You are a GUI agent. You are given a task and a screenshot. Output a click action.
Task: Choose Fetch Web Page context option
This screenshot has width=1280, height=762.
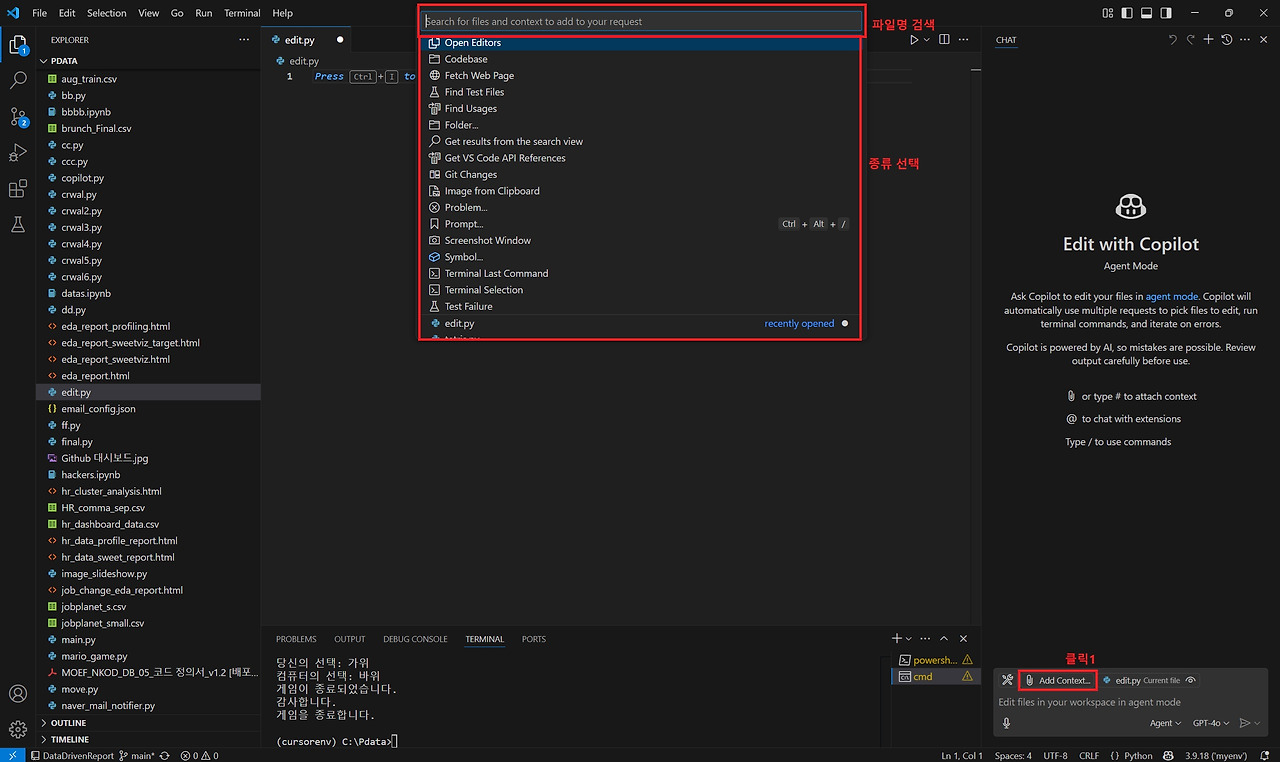click(640, 76)
